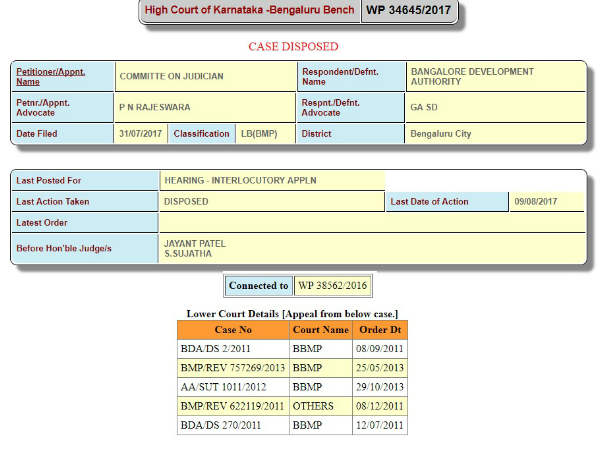Click the Last Action Taken label
The image size is (600, 450).
53,202
